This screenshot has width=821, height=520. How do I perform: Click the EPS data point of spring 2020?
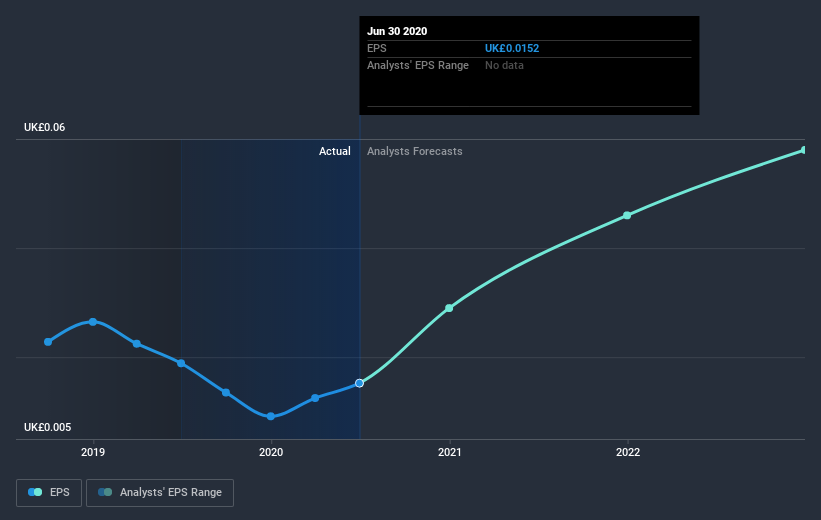point(315,398)
